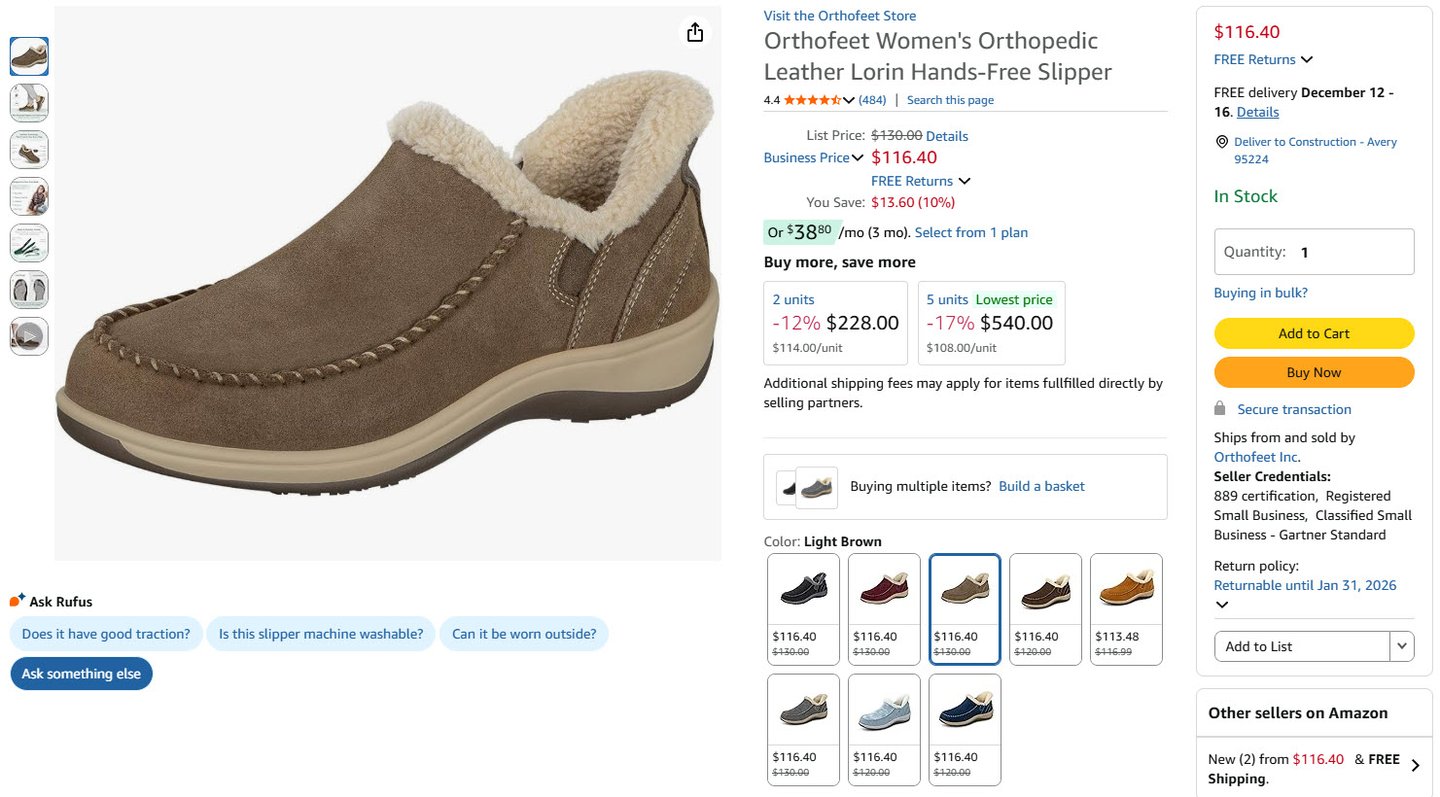Open star rating breakdown popover
1440x797 pixels.
[849, 100]
